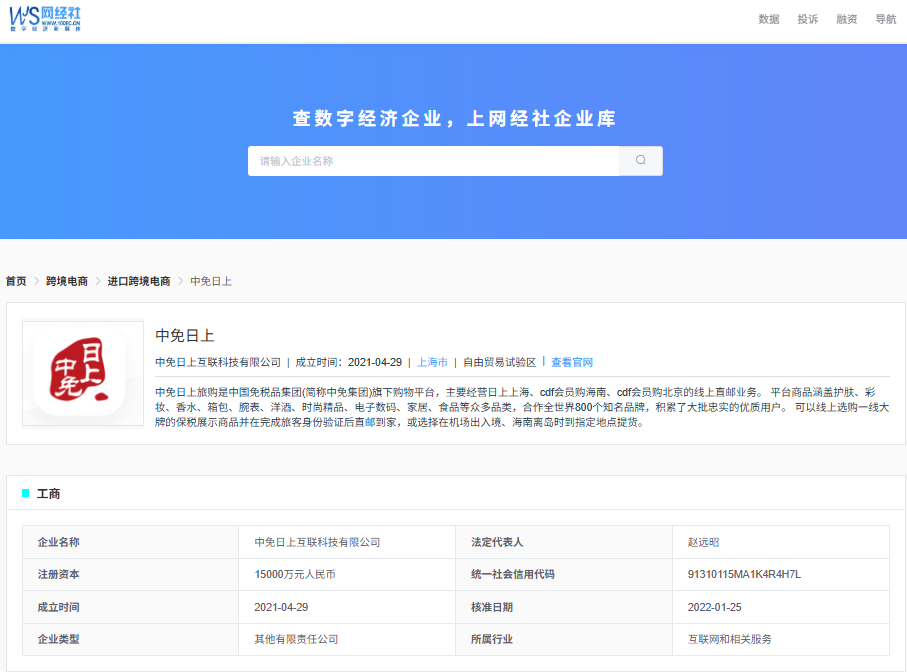The width and height of the screenshot is (907, 672).
Task: Click the 中免日上 company title heading
Action: tap(185, 335)
